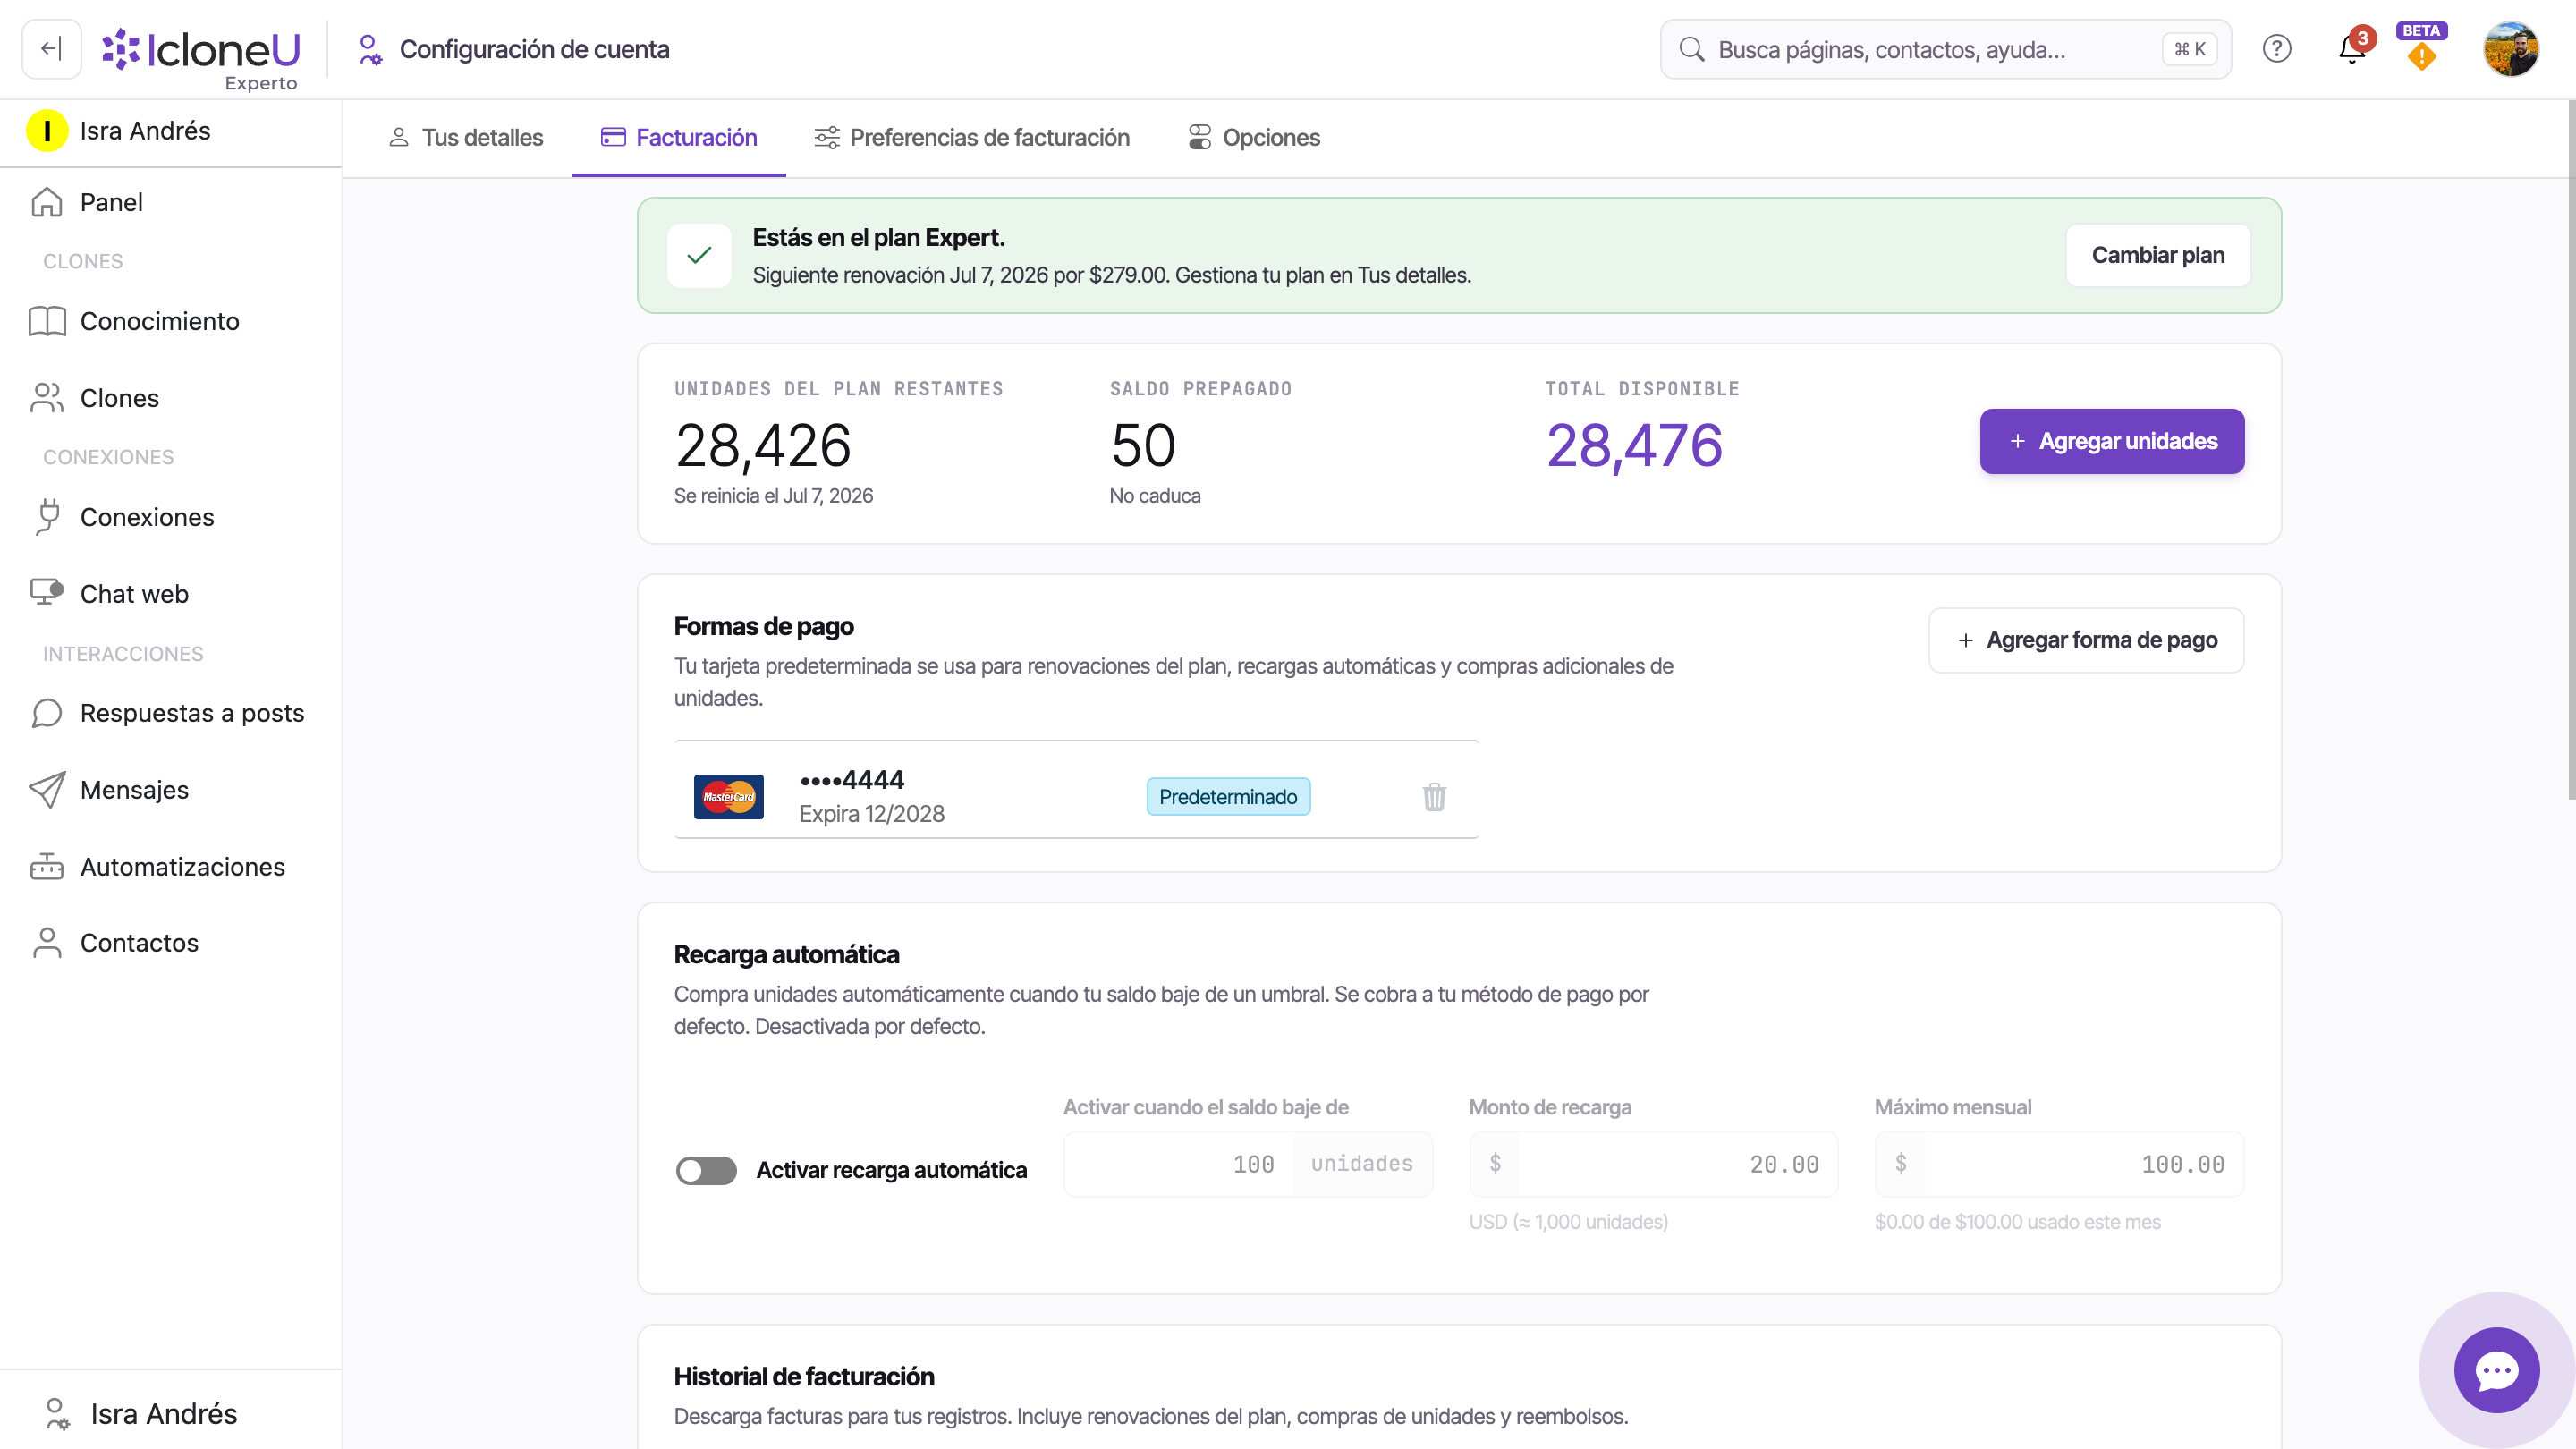Click the BETA warning badge icon
The width and height of the screenshot is (2576, 1449).
point(2421,48)
